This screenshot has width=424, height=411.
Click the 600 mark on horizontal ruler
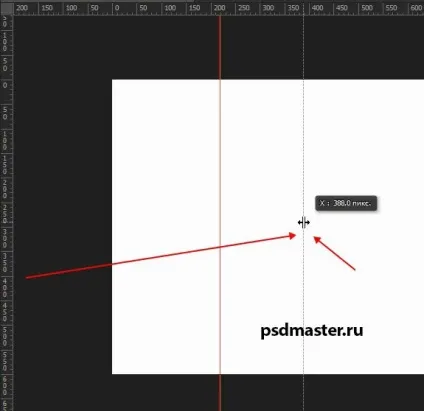tap(416, 8)
